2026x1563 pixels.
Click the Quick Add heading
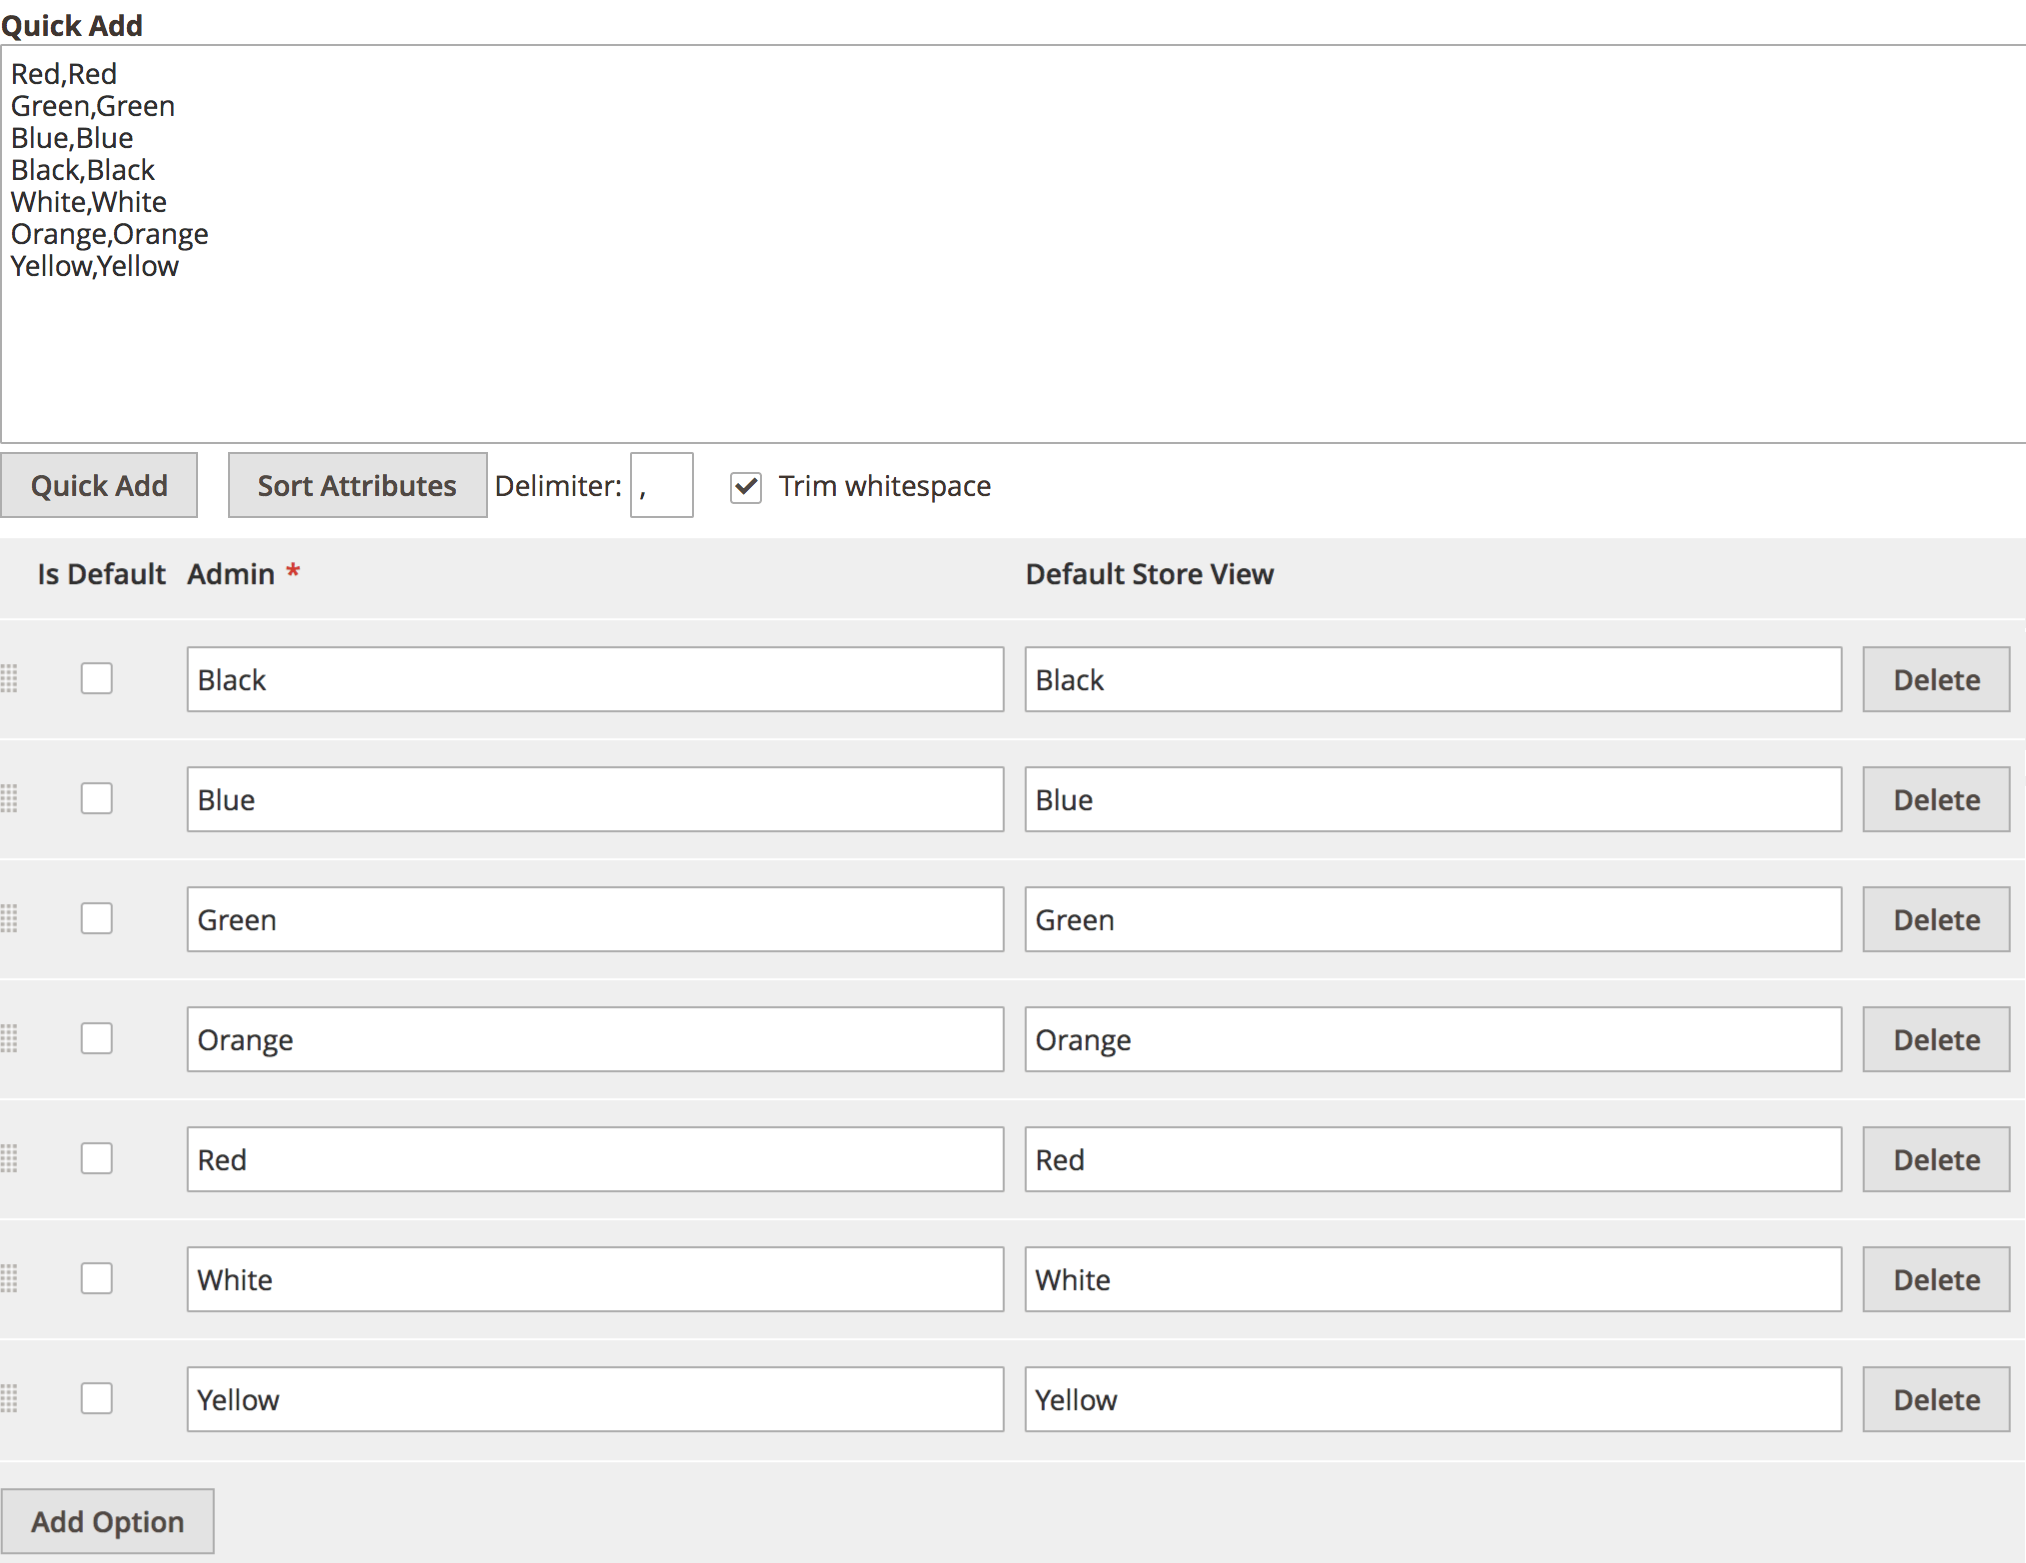pyautogui.click(x=72, y=24)
